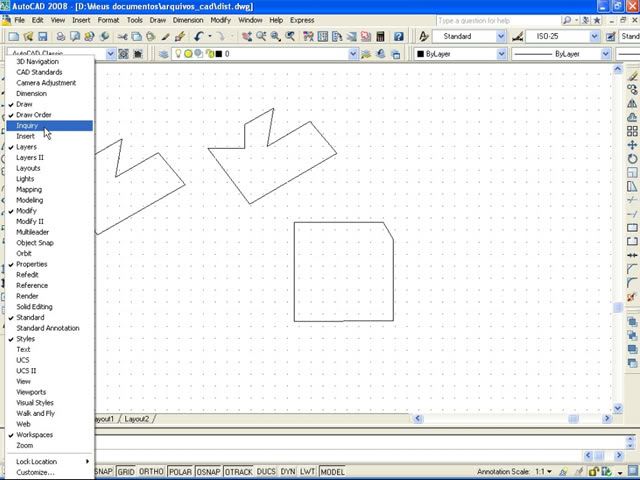This screenshot has width=640, height=480.
Task: Select the Chamfer tool
Action: point(632,269)
